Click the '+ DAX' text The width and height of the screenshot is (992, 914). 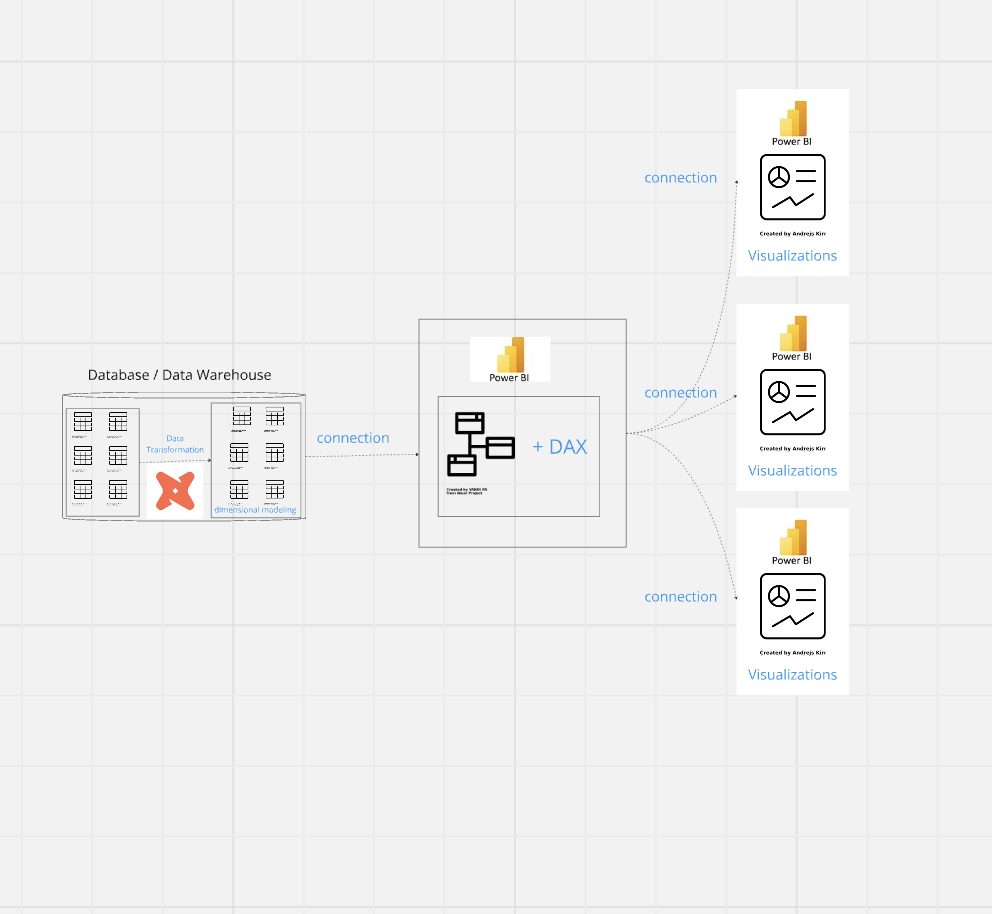click(560, 447)
